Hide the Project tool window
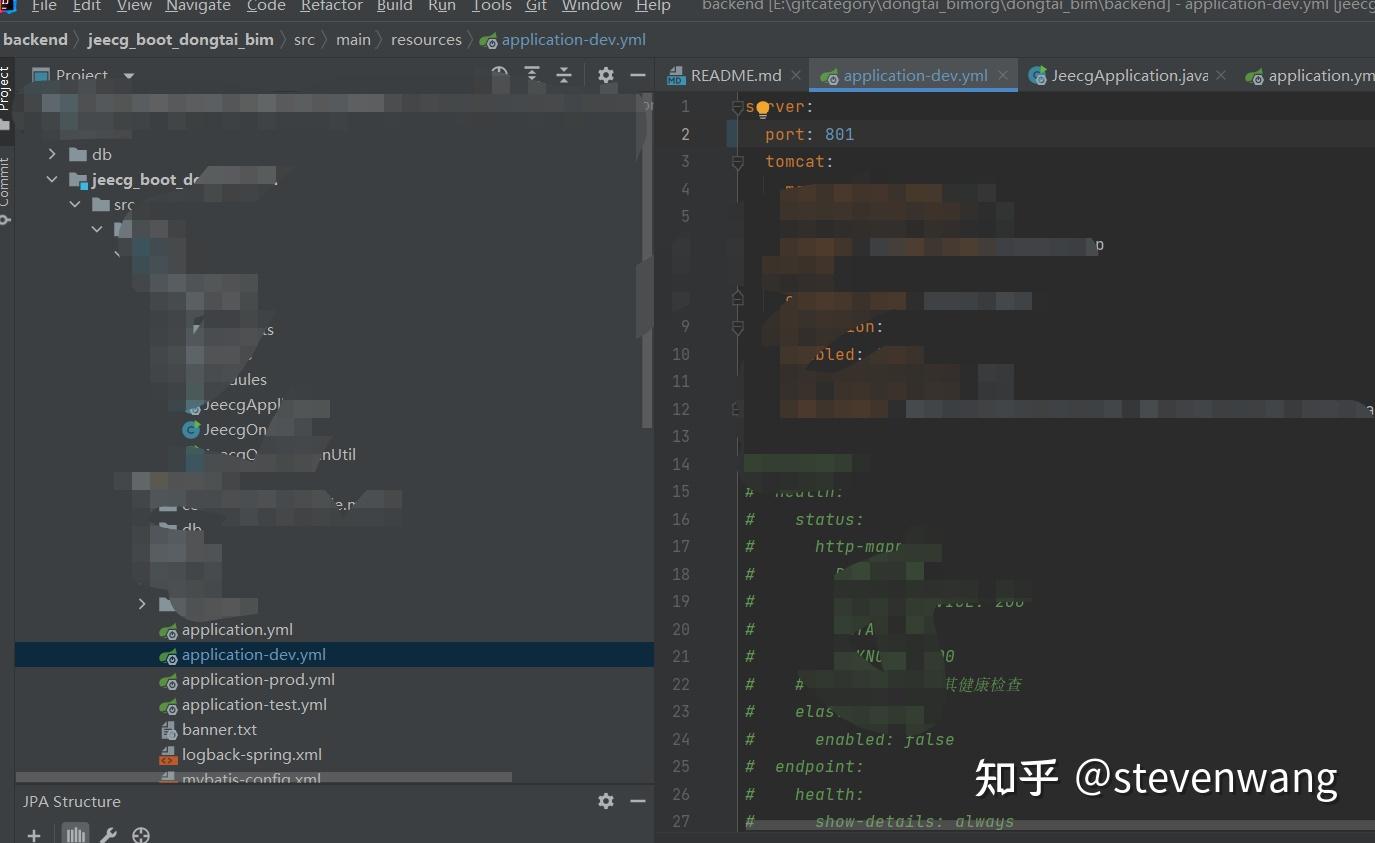 point(637,75)
